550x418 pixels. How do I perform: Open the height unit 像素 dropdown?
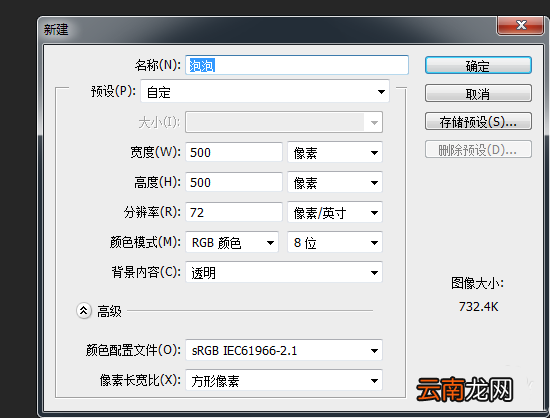(x=335, y=182)
